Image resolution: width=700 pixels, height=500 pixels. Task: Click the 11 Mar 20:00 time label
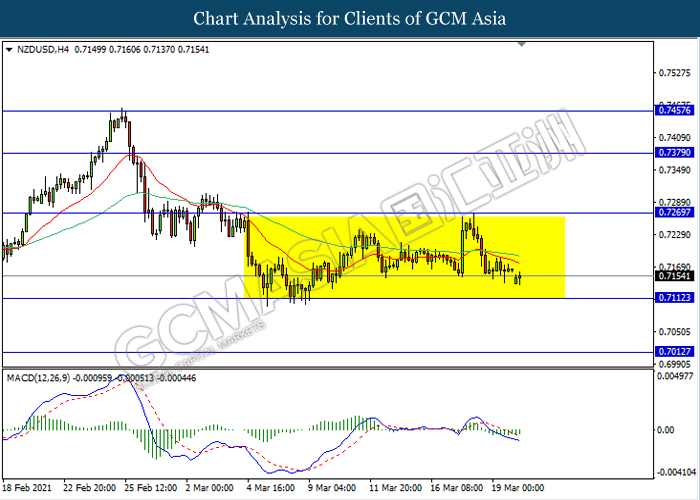[x=396, y=488]
